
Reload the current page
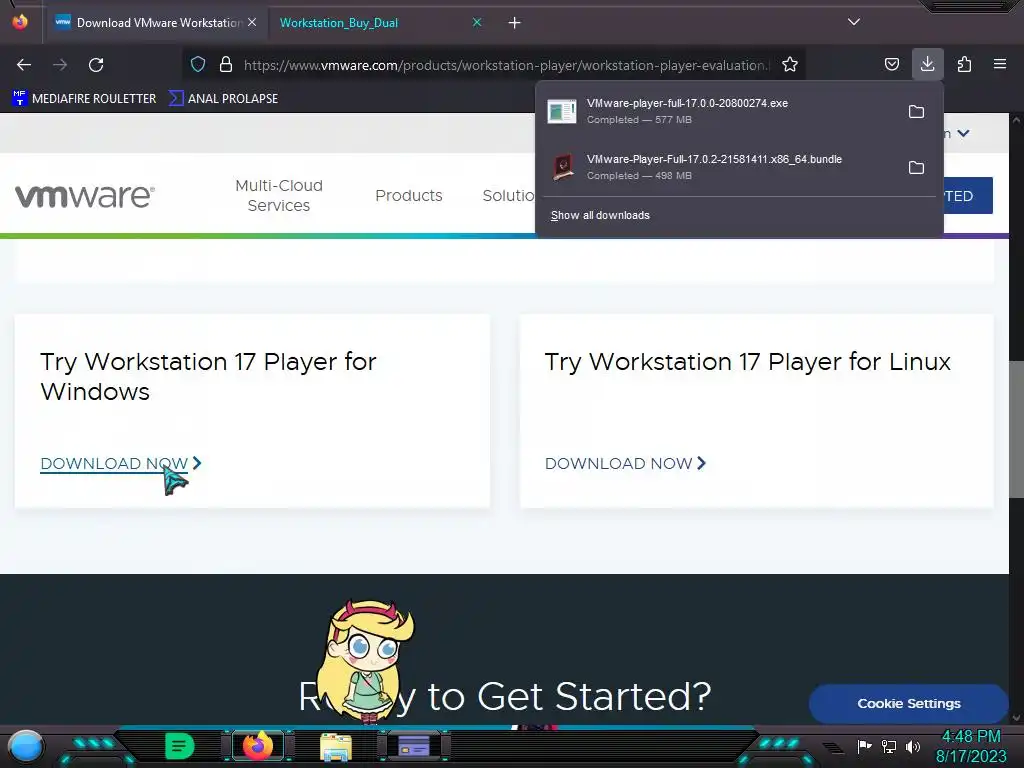(96, 65)
